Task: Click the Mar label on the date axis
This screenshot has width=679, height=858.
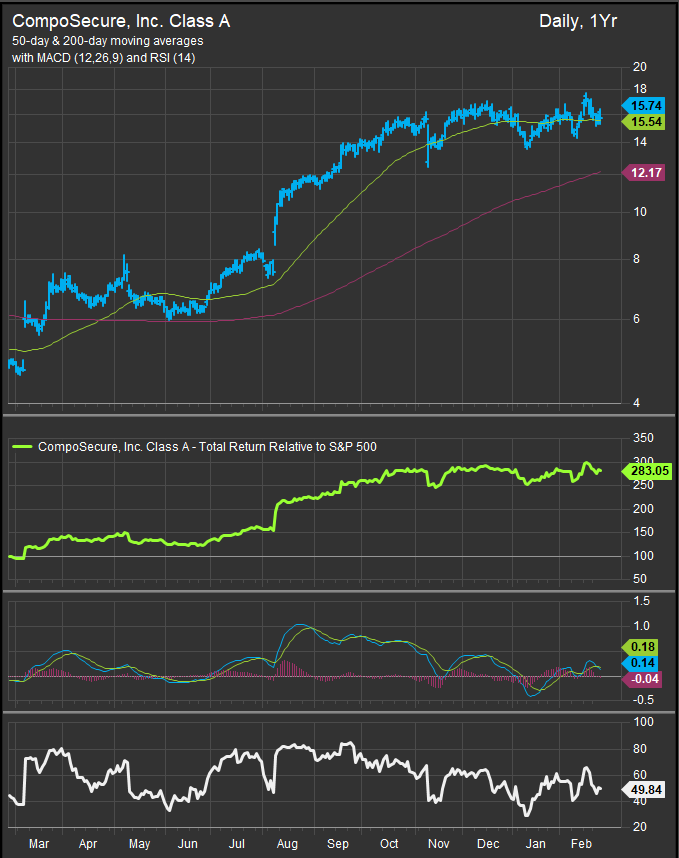Action: coord(39,844)
